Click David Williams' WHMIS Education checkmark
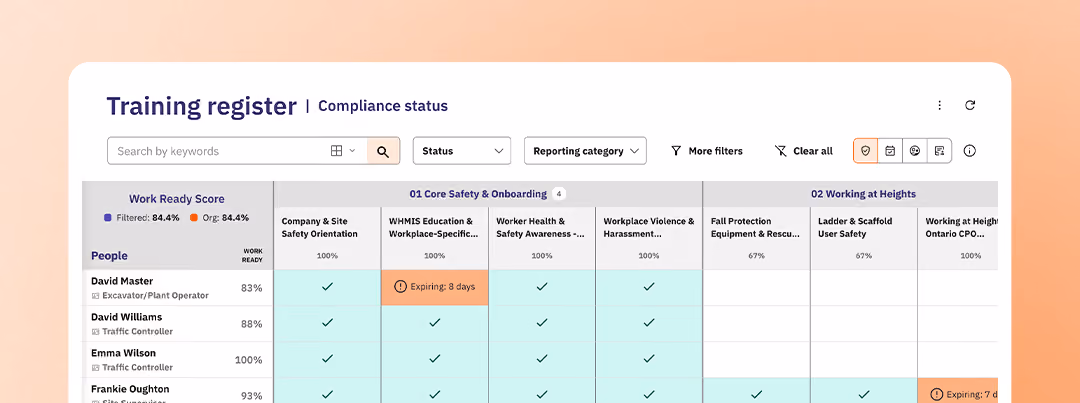Viewport: 1080px width, 403px height. [x=435, y=322]
